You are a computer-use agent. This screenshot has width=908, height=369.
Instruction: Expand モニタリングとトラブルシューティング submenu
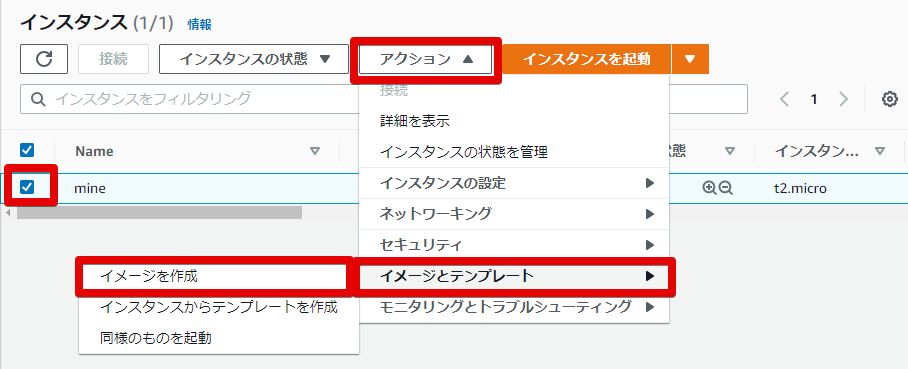pyautogui.click(x=514, y=306)
